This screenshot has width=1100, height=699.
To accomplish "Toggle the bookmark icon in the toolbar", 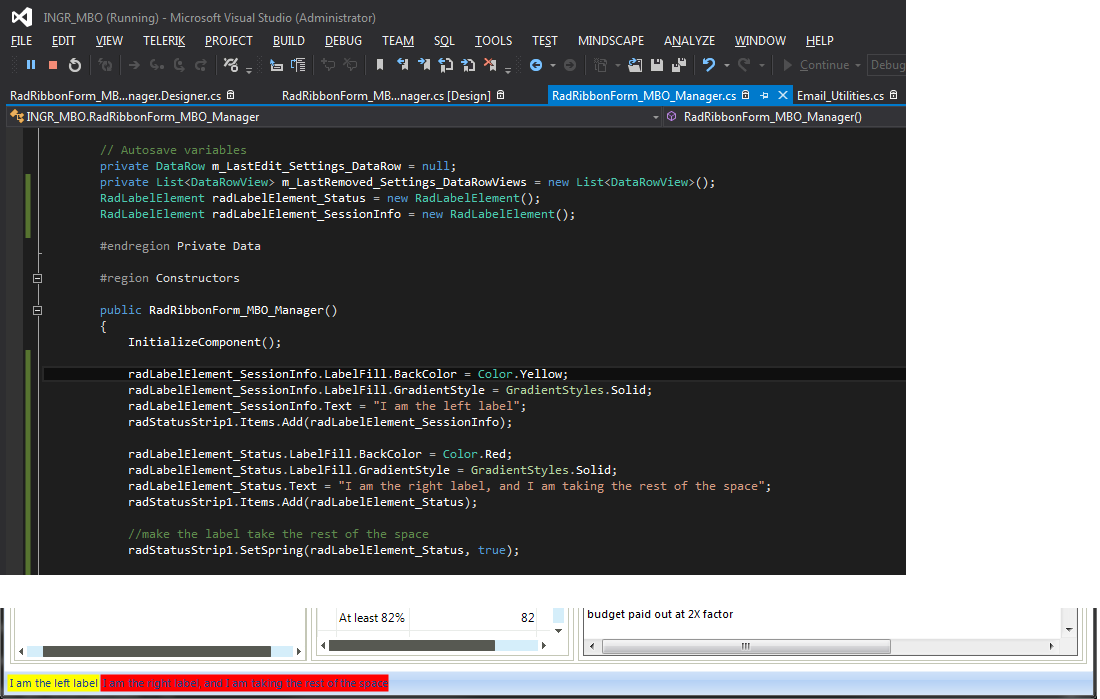I will click(380, 65).
